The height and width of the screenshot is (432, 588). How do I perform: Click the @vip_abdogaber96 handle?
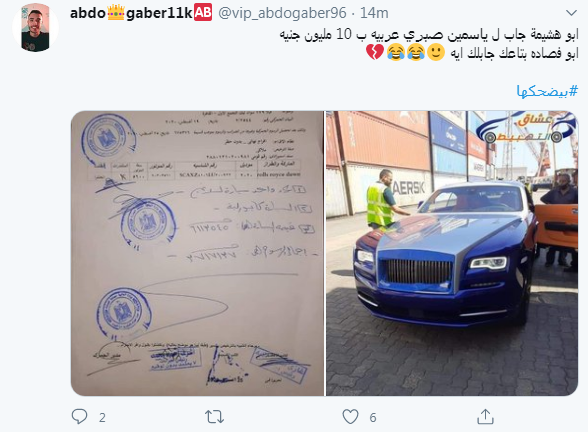(282, 13)
